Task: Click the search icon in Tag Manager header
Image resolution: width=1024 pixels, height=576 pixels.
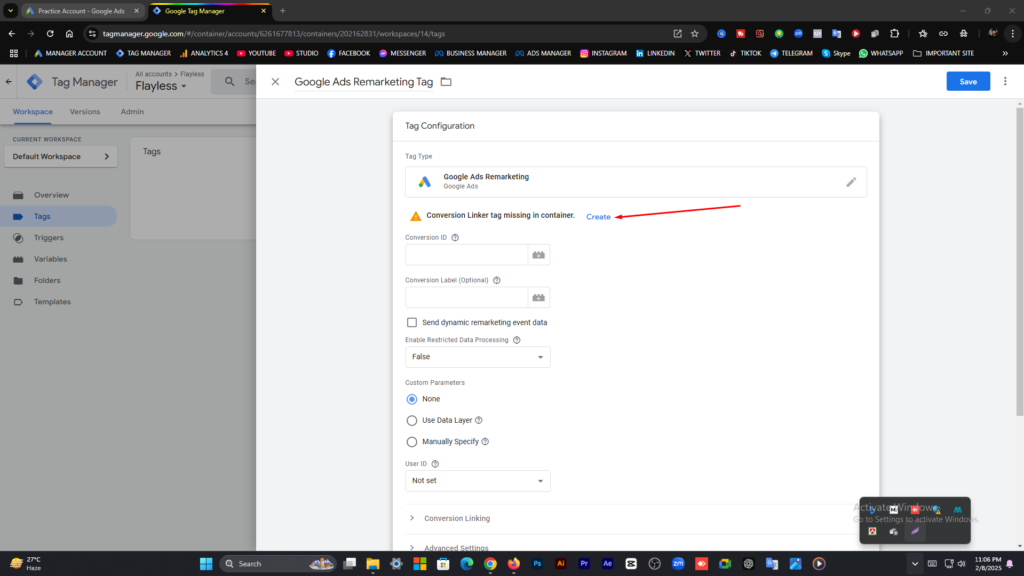Action: click(x=229, y=82)
